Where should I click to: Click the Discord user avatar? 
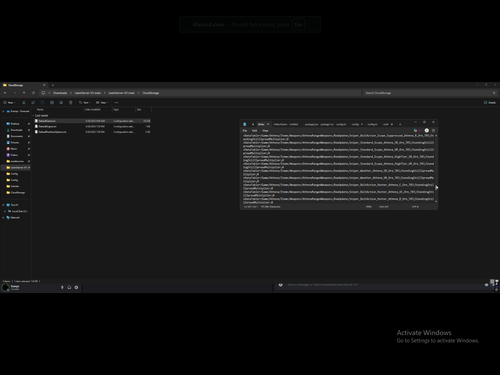[x=5, y=288]
